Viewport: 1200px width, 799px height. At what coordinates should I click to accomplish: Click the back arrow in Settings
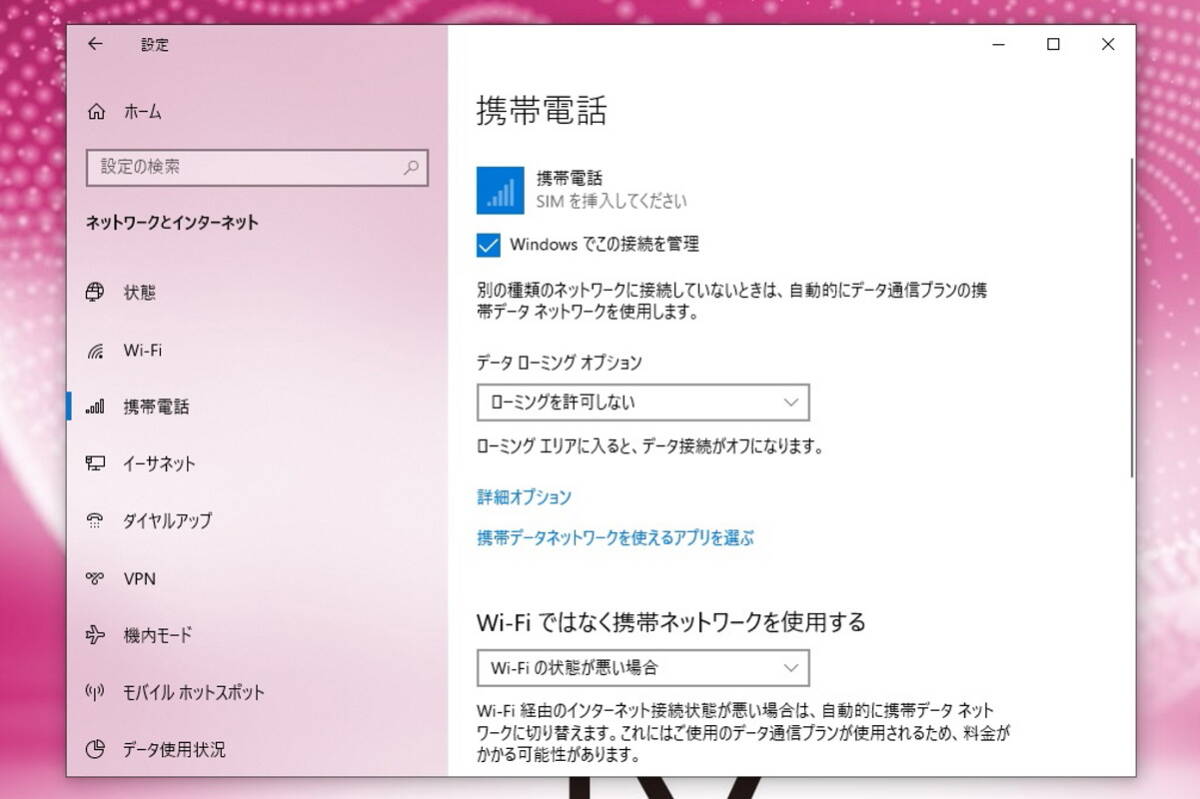[95, 44]
